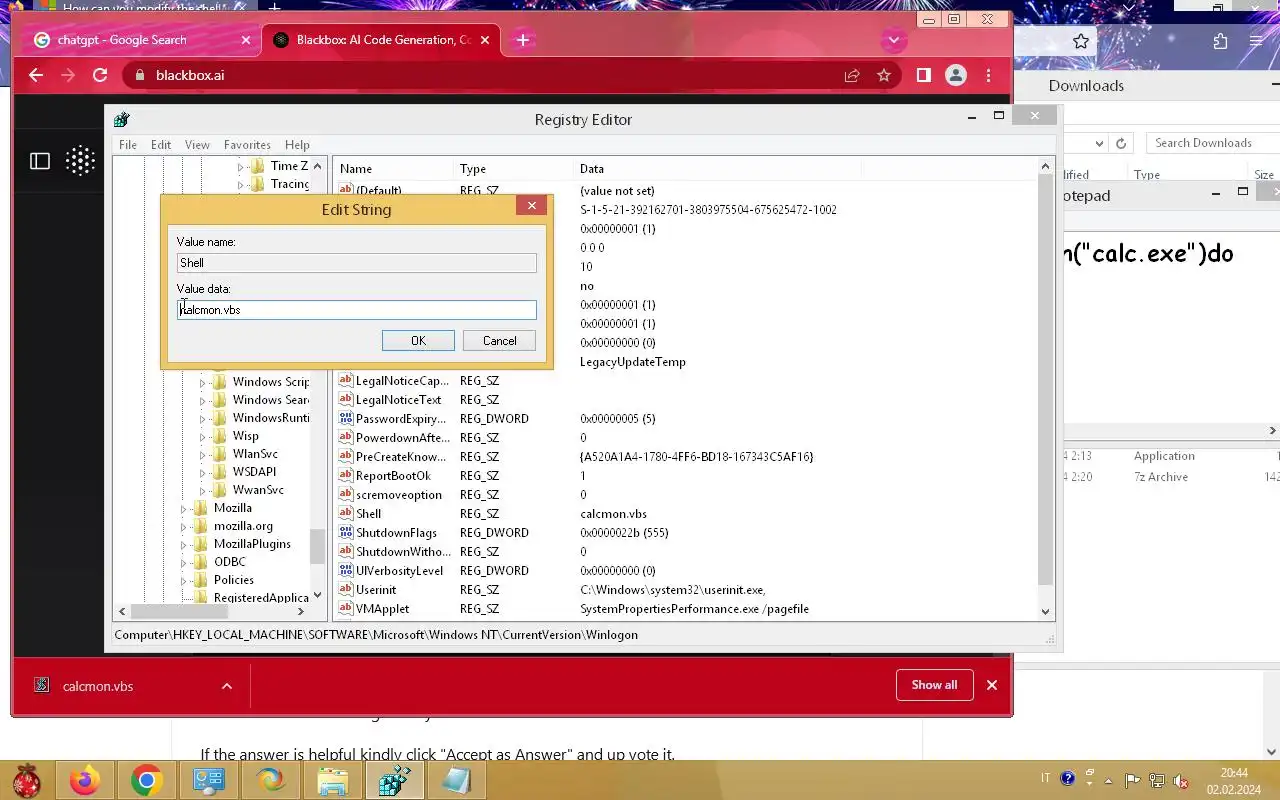Expand the Tracing registry key
This screenshot has width=1280, height=800.
(241, 185)
